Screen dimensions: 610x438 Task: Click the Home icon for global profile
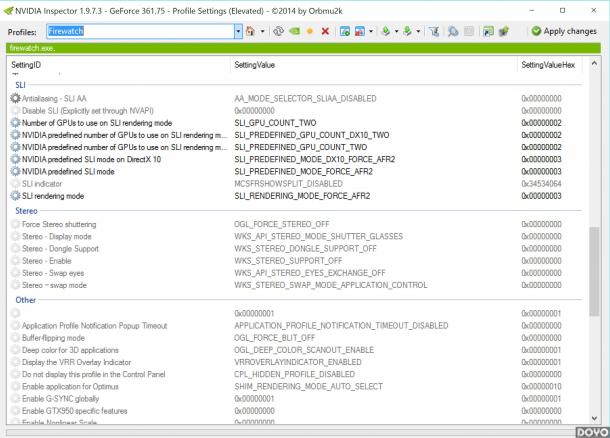251,31
